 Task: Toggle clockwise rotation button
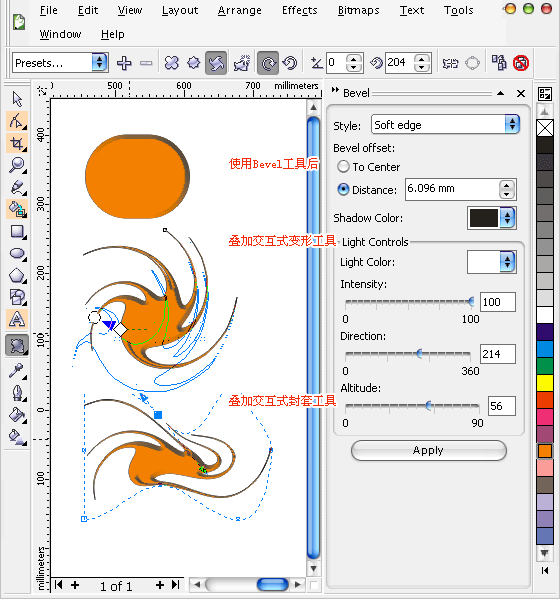[268, 63]
